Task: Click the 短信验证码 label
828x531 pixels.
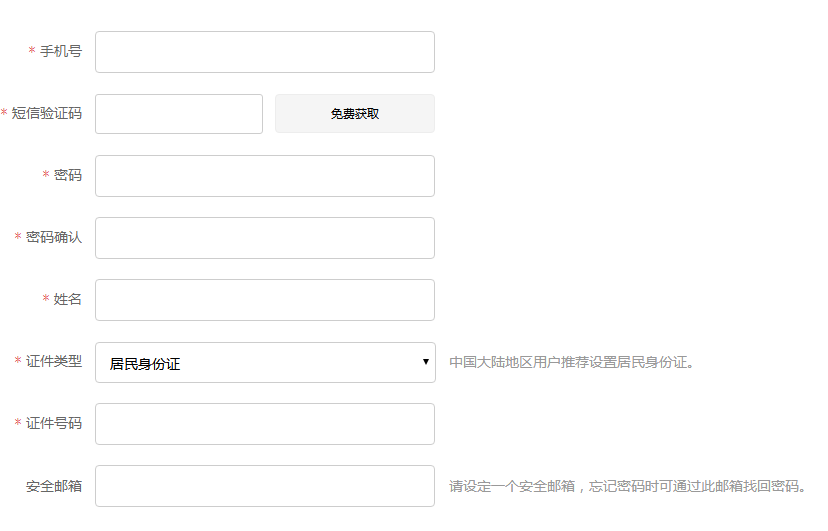Action: click(x=47, y=113)
